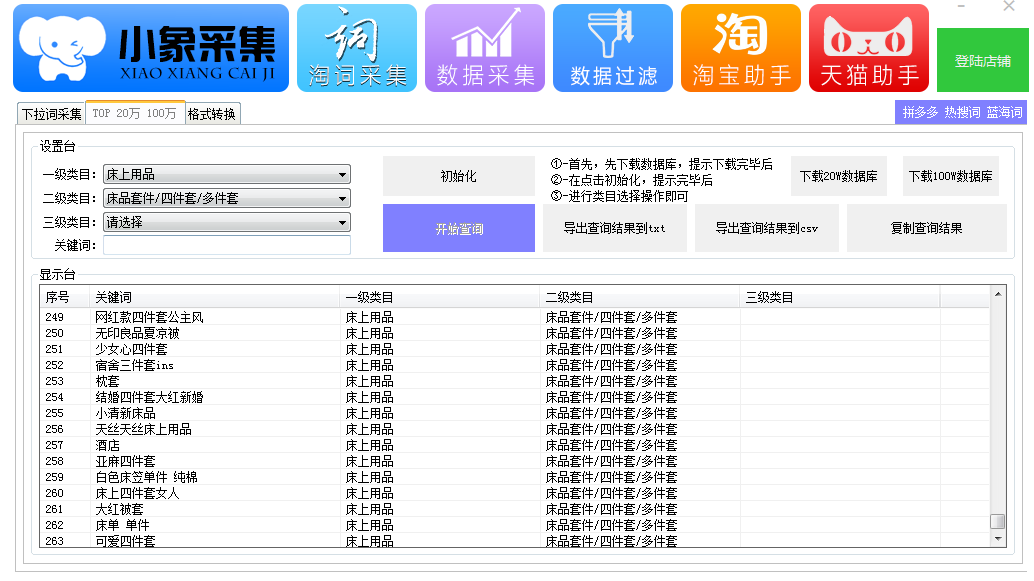Image resolution: width=1034 pixels, height=581 pixels.
Task: Select row 大红被套
Action: (514, 509)
